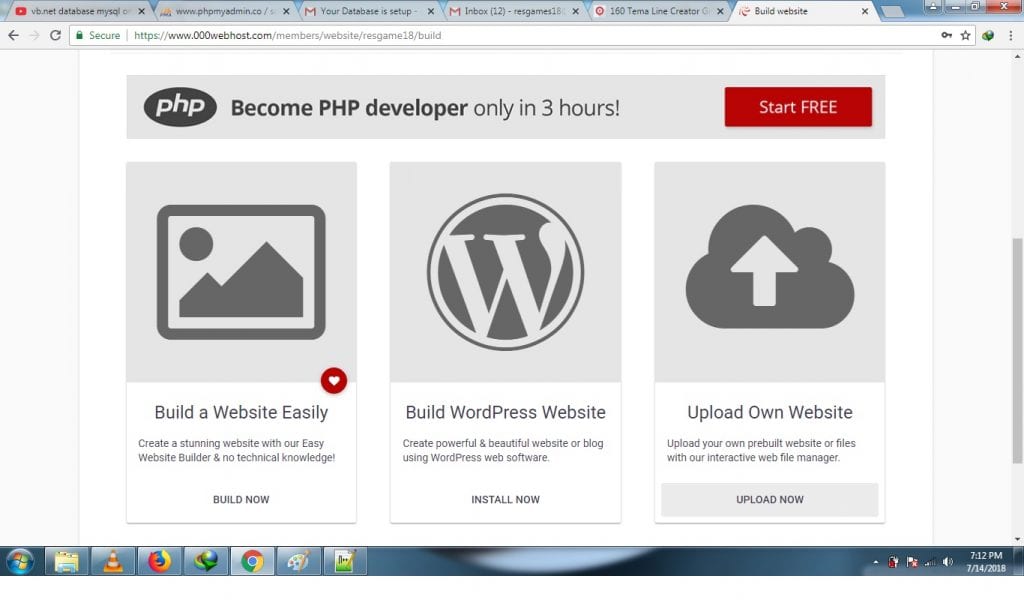Screen dimensions: 1024x600
Task: Click the Chrome taskbar icon
Action: point(252,561)
